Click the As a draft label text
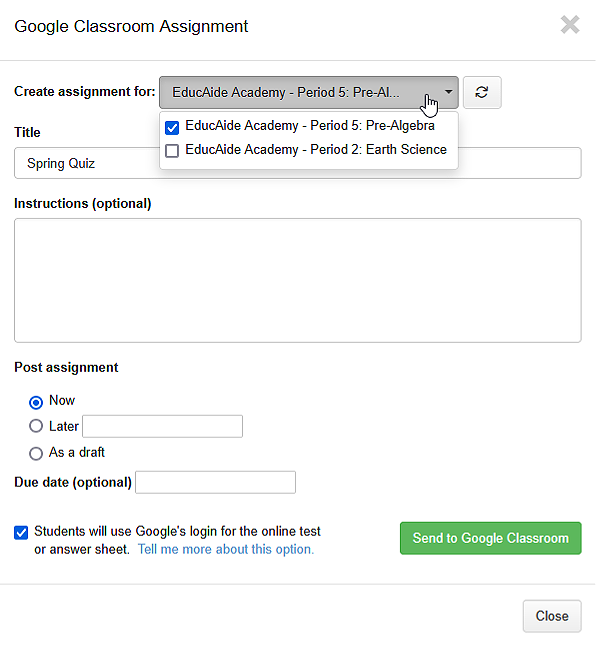This screenshot has width=596, height=647. [x=77, y=452]
